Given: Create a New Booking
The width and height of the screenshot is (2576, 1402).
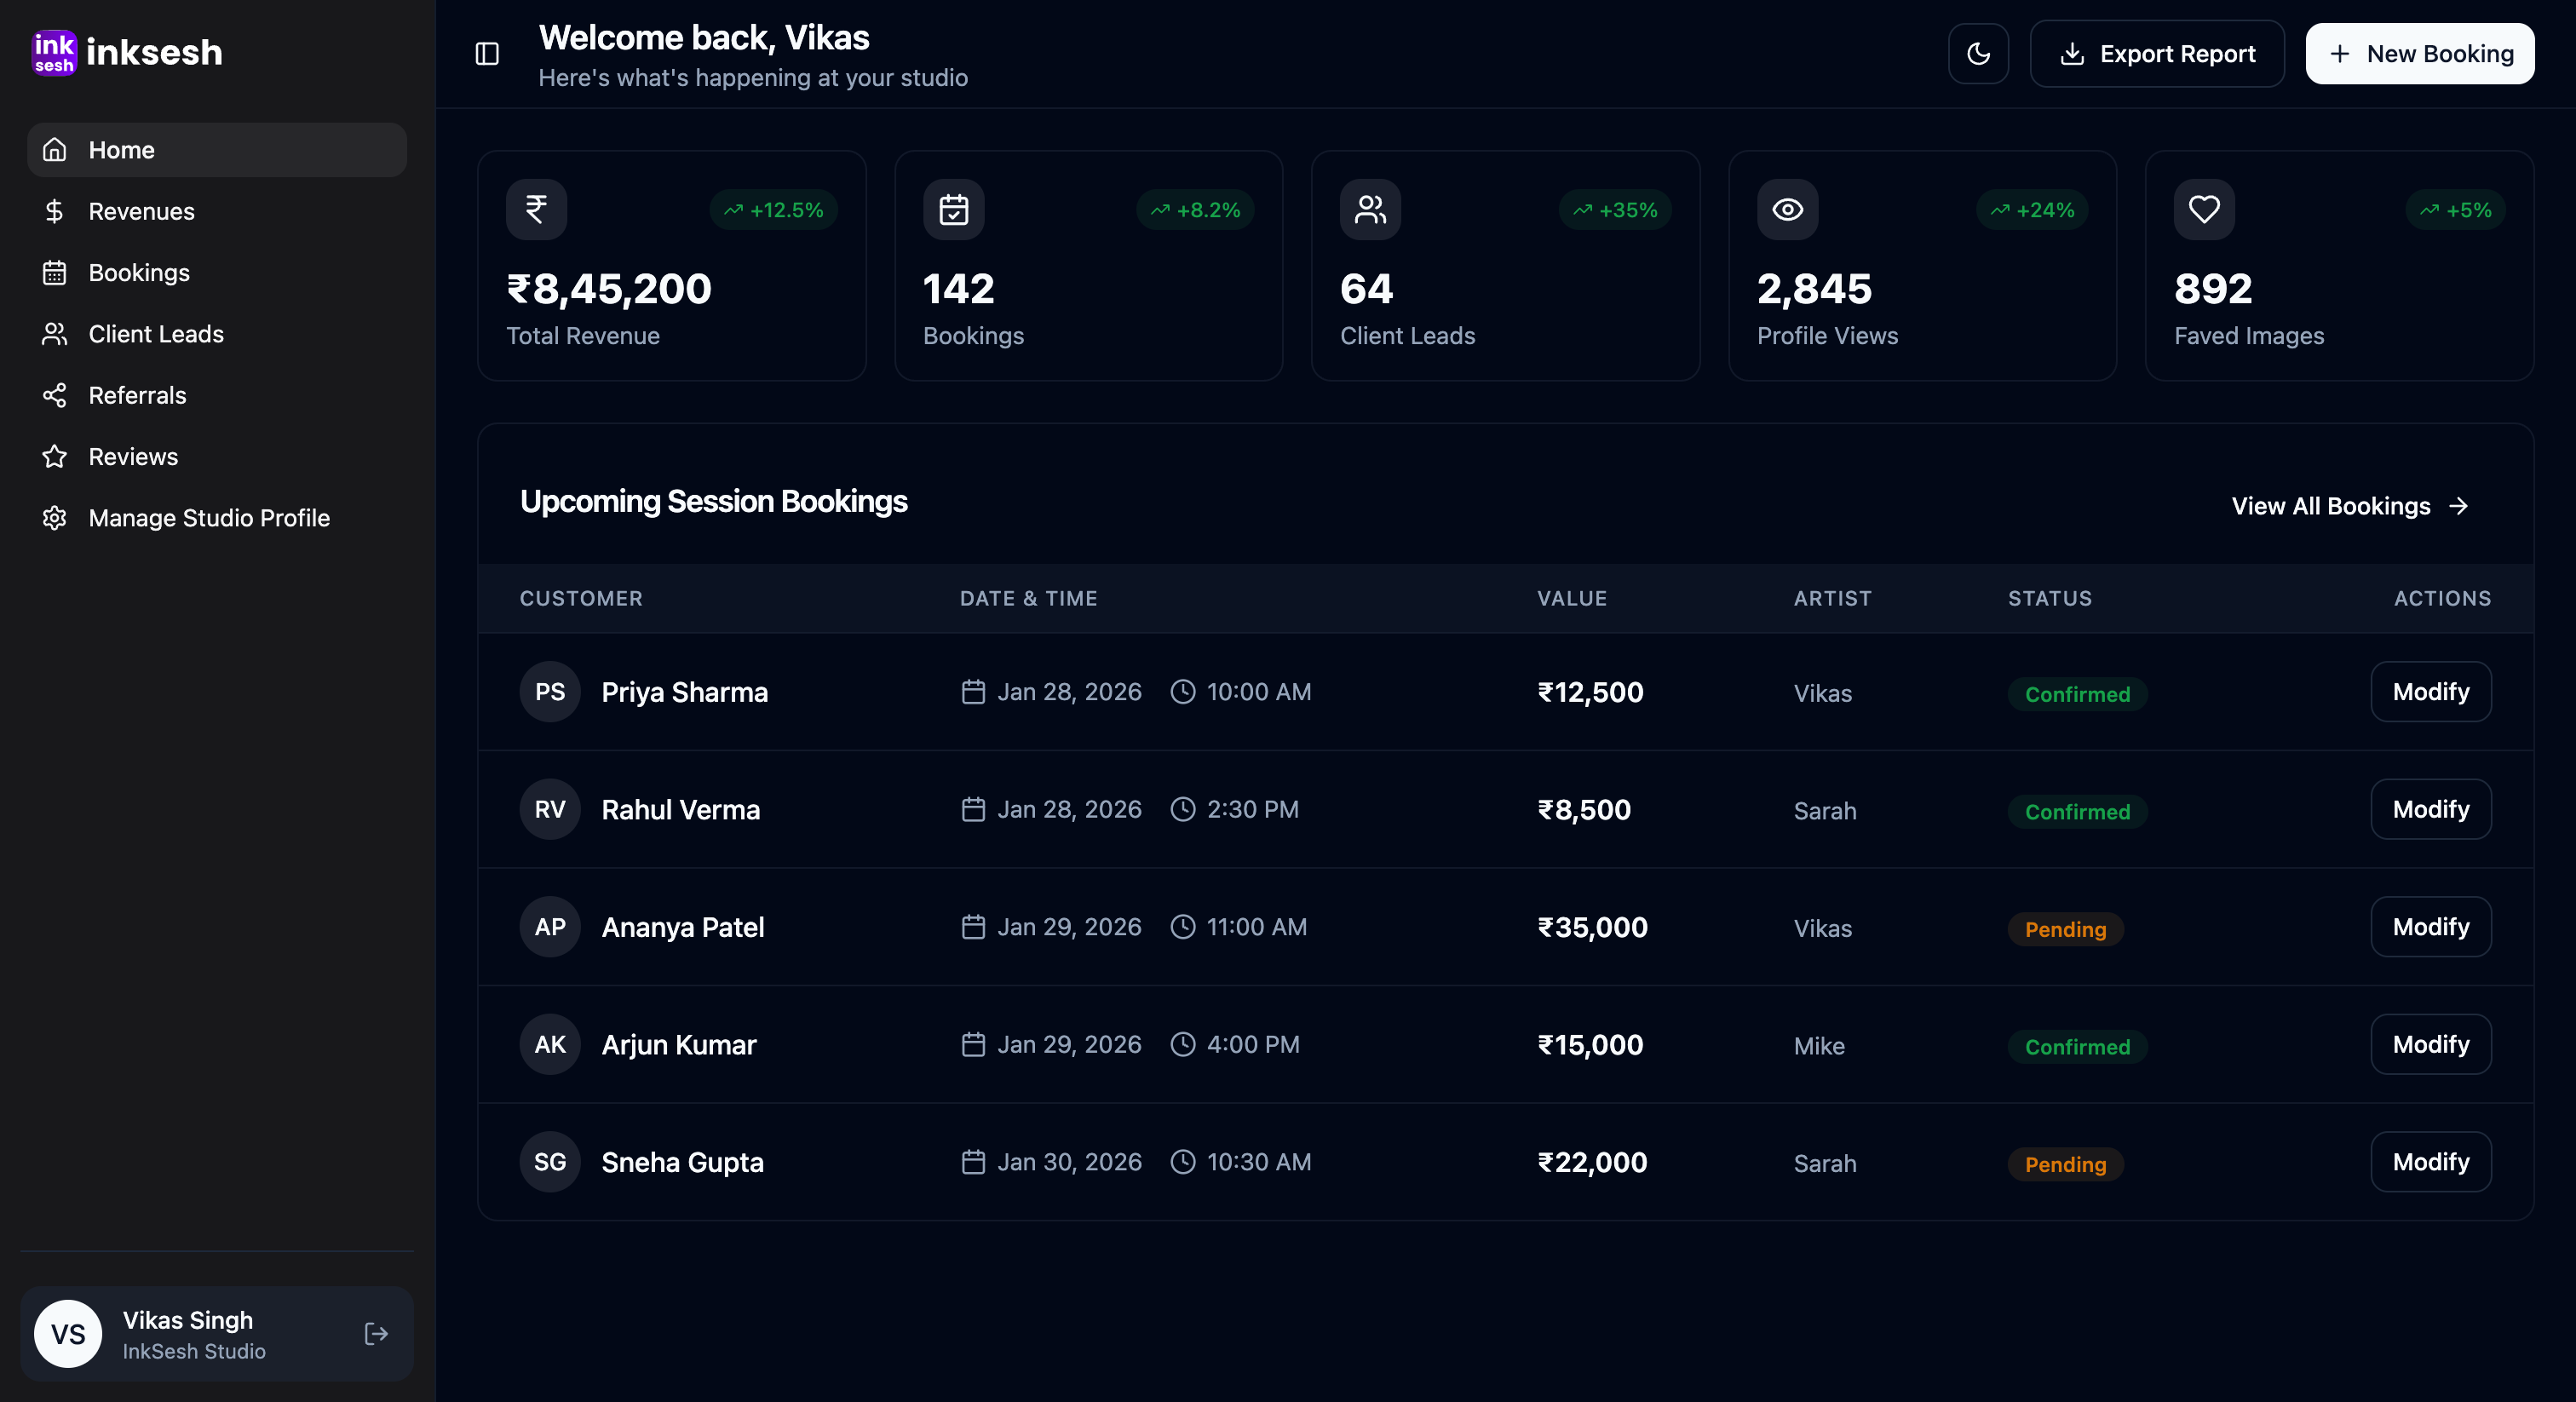Looking at the screenshot, I should [x=2419, y=54].
